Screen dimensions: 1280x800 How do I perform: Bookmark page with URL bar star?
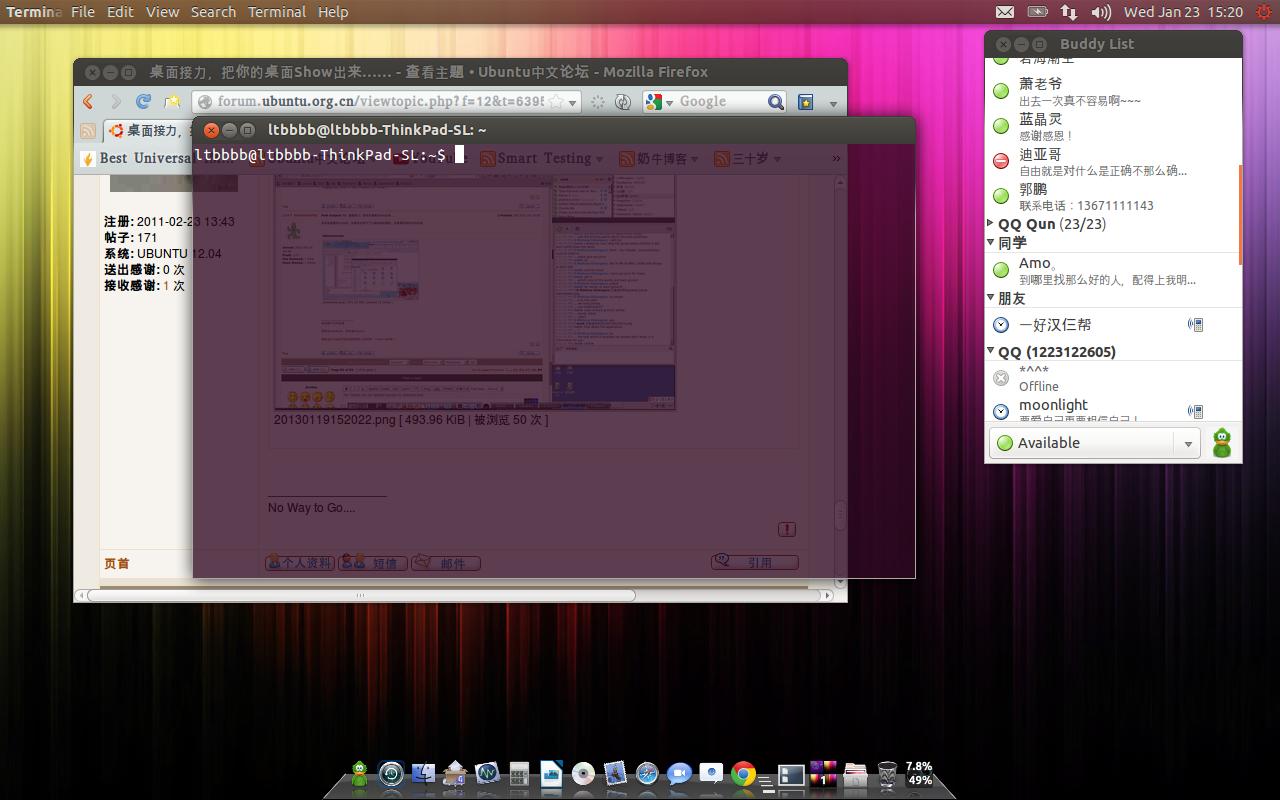tap(555, 101)
